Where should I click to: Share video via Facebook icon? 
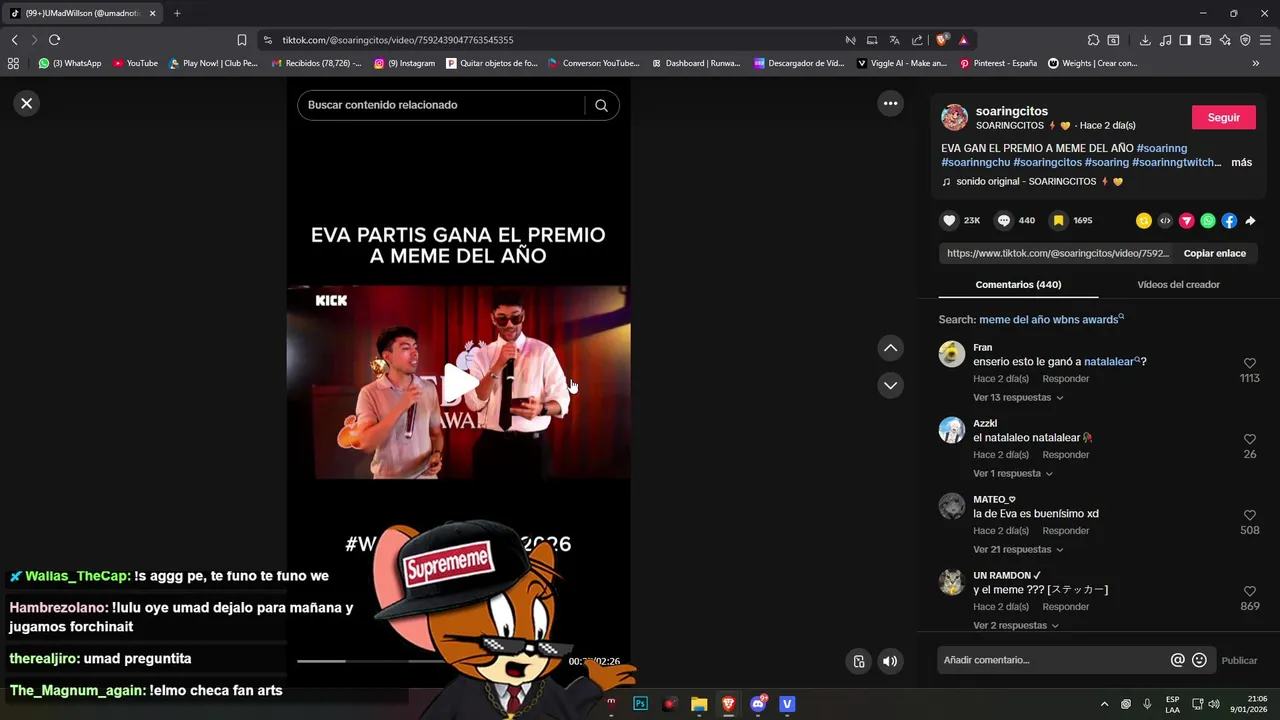1229,221
